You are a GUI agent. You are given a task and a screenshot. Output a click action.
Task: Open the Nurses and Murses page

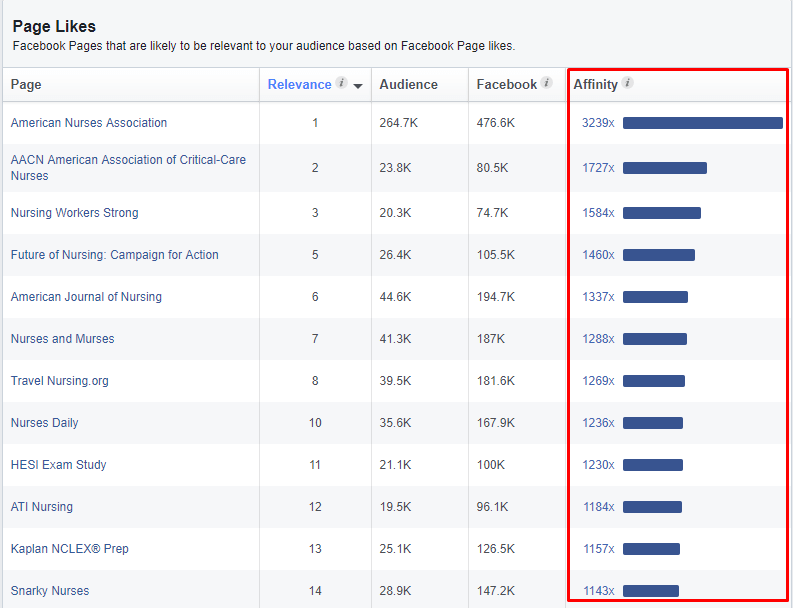point(63,338)
